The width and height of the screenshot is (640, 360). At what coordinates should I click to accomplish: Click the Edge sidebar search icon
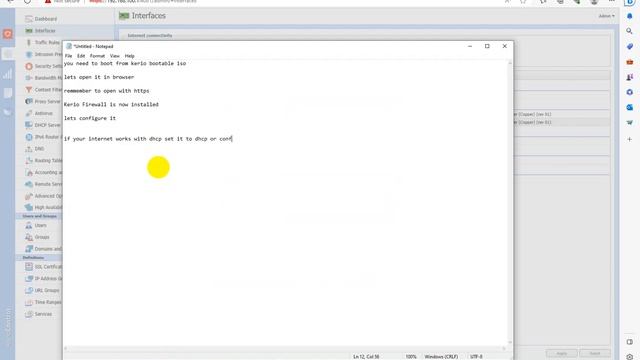point(629,31)
